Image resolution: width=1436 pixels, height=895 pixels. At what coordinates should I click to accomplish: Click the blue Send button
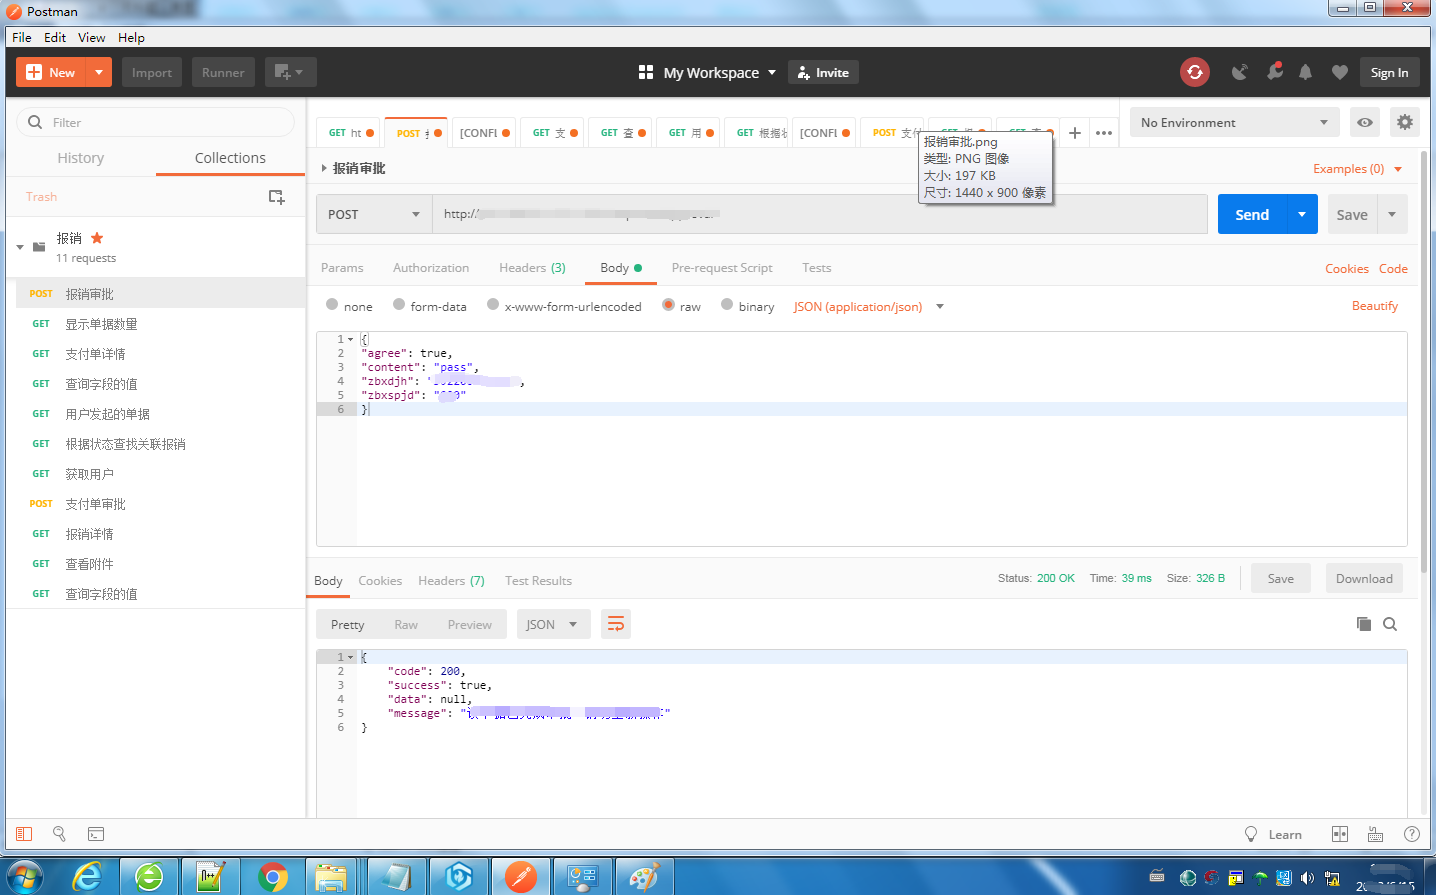(1251, 214)
